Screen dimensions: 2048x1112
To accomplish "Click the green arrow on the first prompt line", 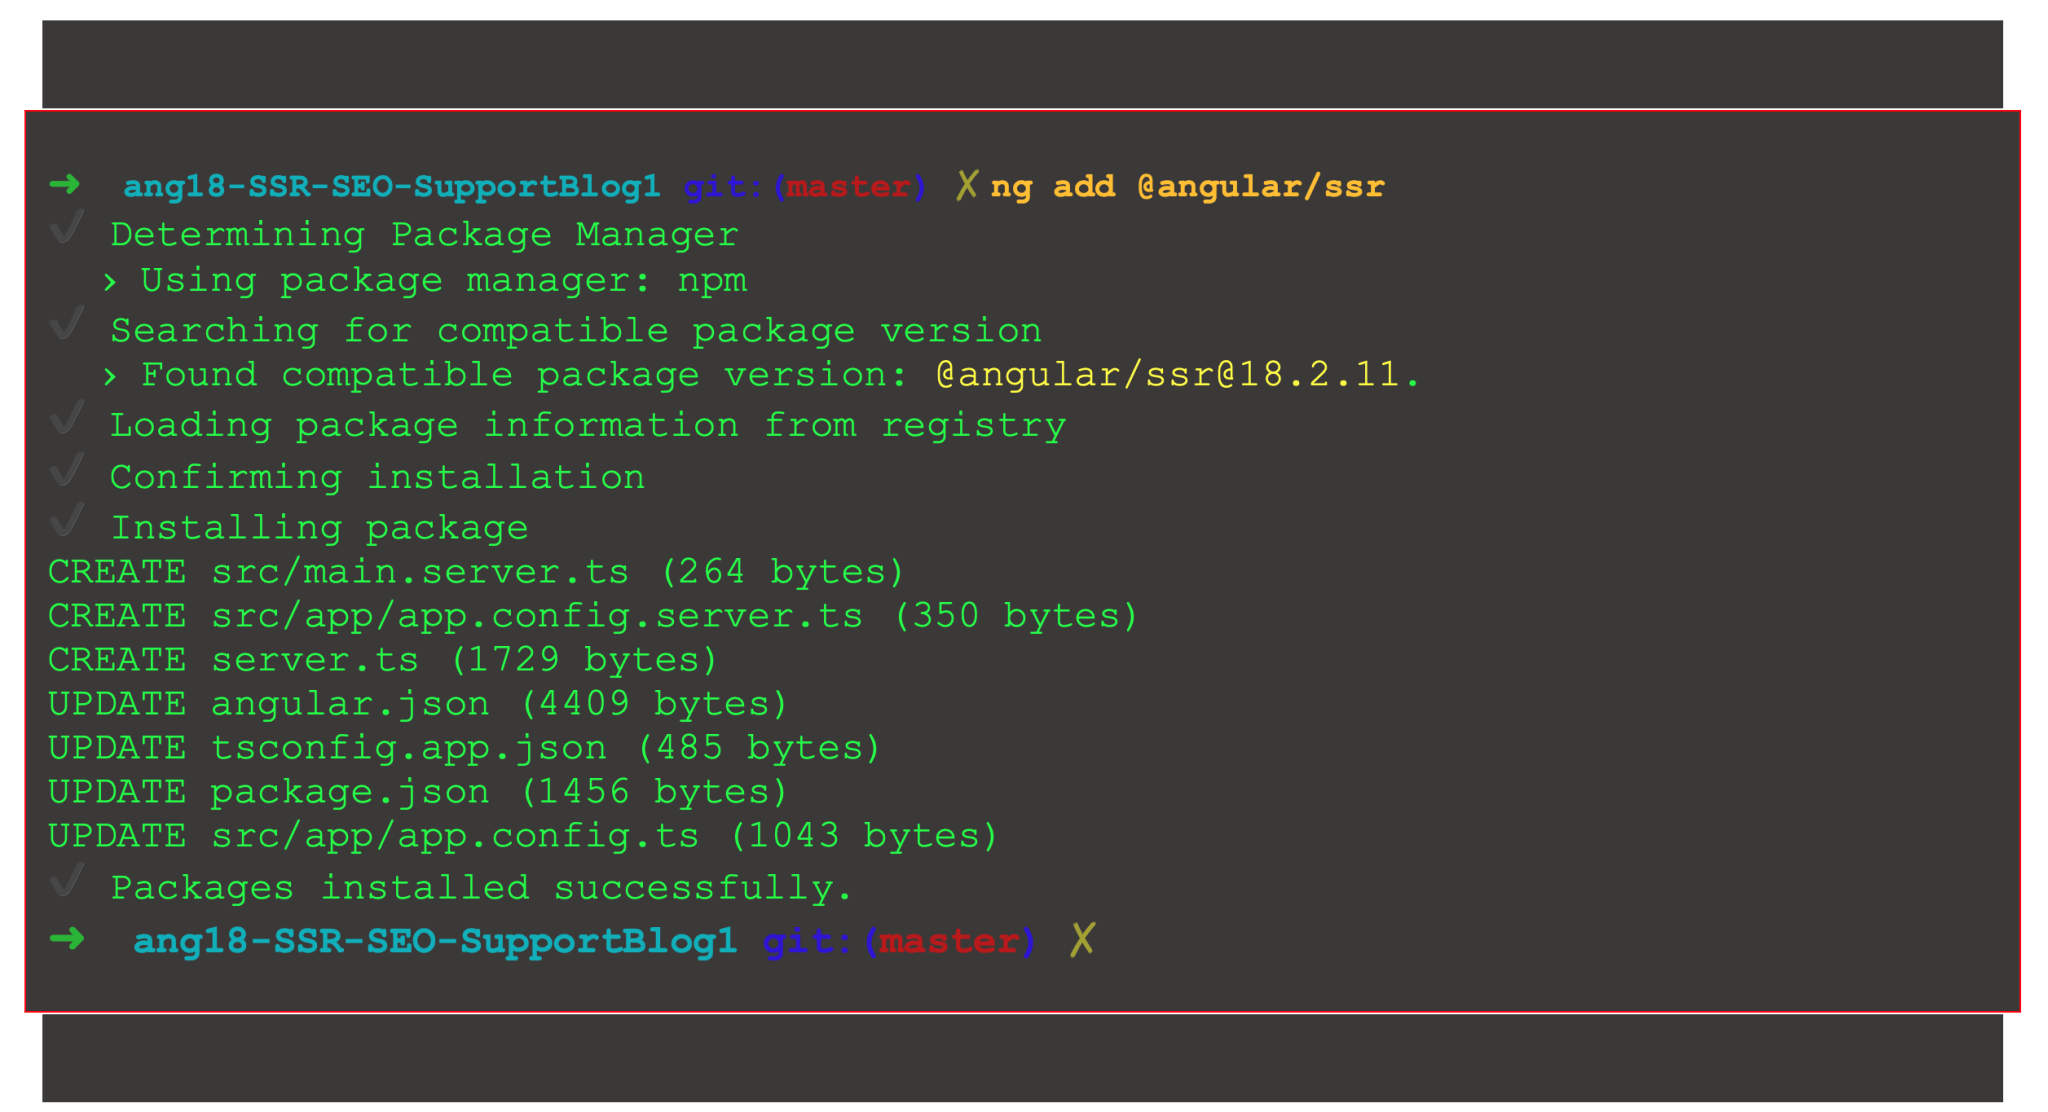I will tap(65, 185).
